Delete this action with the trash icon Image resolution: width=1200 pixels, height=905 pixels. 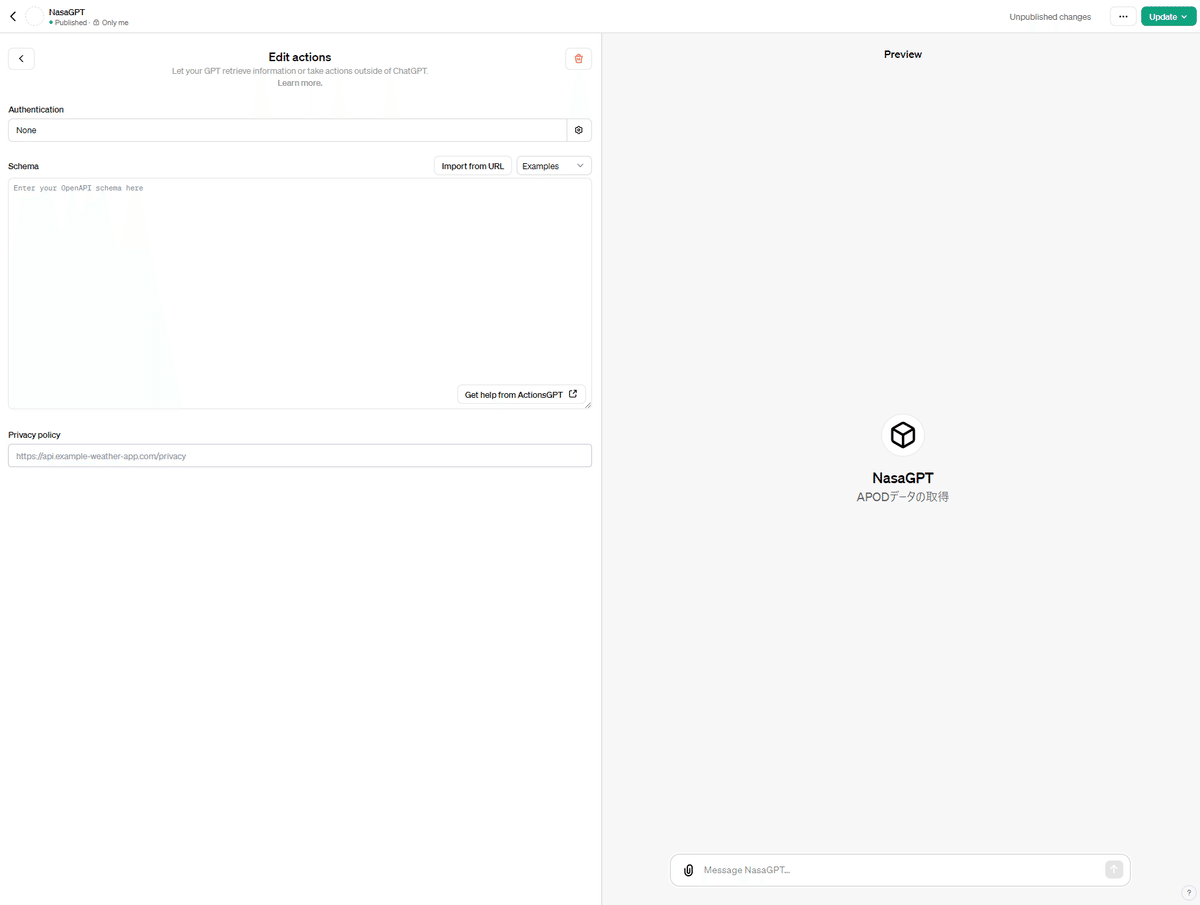tap(578, 59)
